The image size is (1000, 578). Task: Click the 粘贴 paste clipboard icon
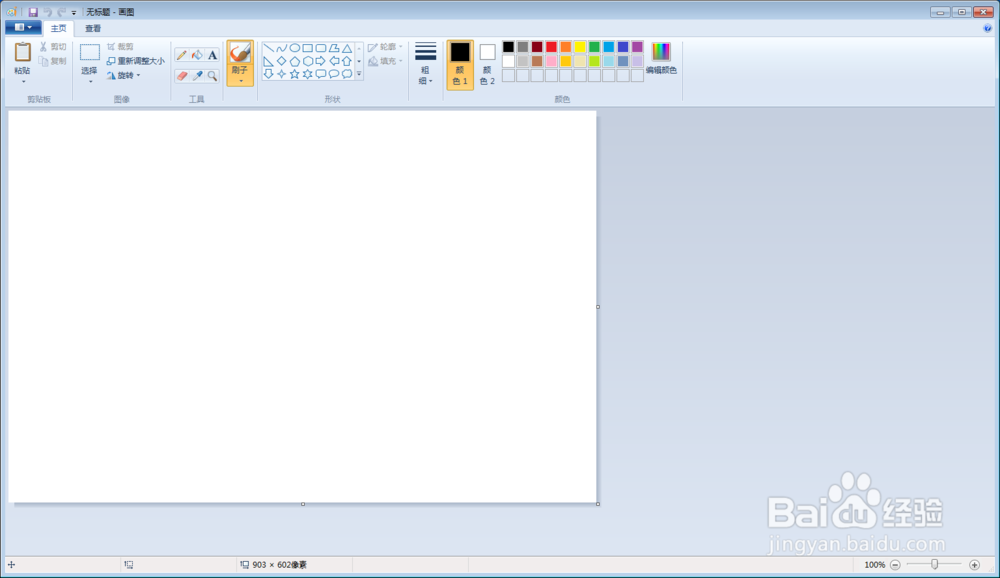click(x=22, y=52)
